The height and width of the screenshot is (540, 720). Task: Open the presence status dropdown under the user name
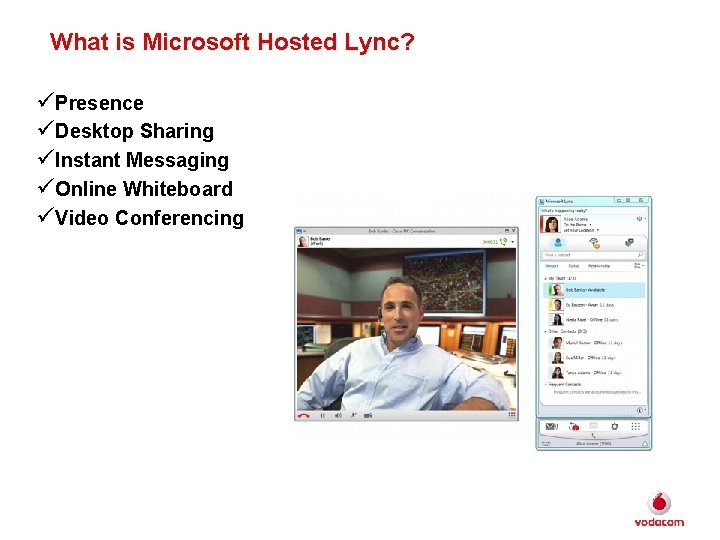(x=577, y=225)
